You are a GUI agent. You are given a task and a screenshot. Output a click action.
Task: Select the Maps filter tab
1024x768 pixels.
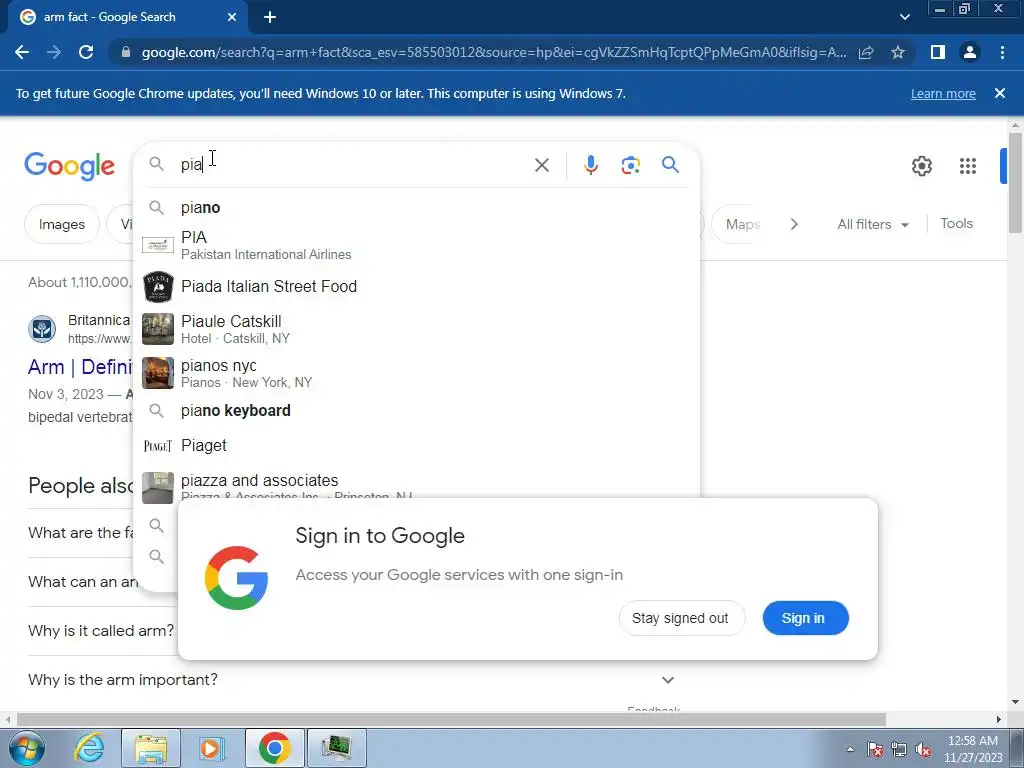(x=738, y=224)
